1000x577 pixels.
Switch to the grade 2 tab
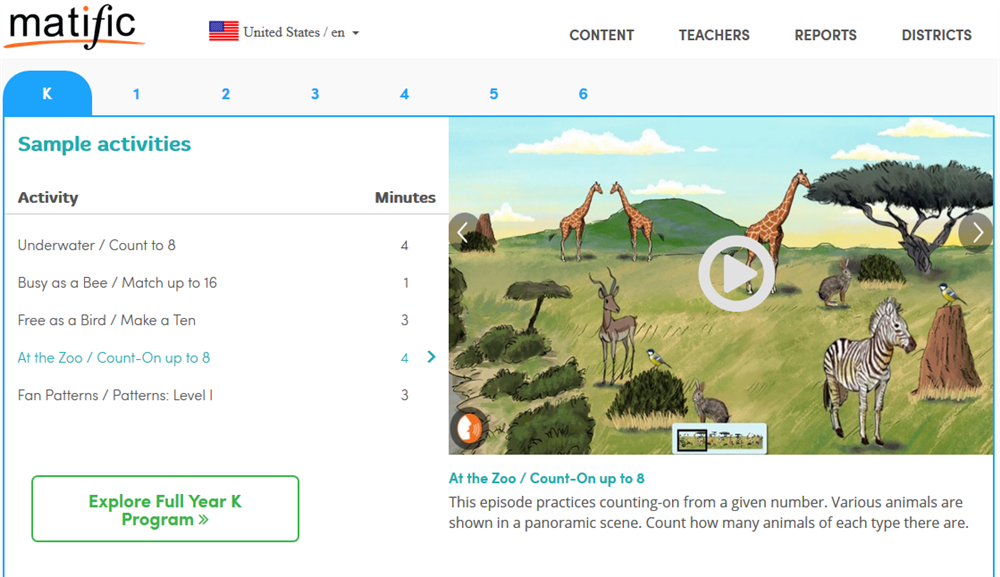[x=225, y=94]
